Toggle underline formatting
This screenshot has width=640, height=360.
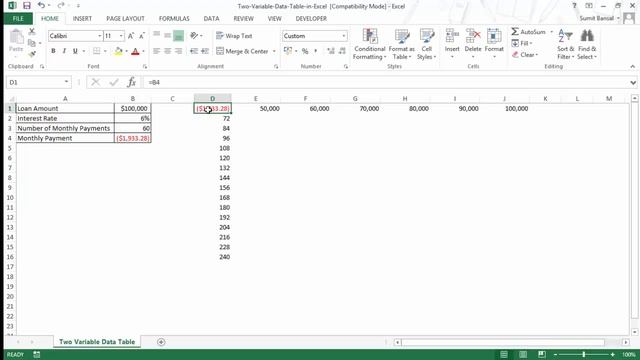pos(75,51)
